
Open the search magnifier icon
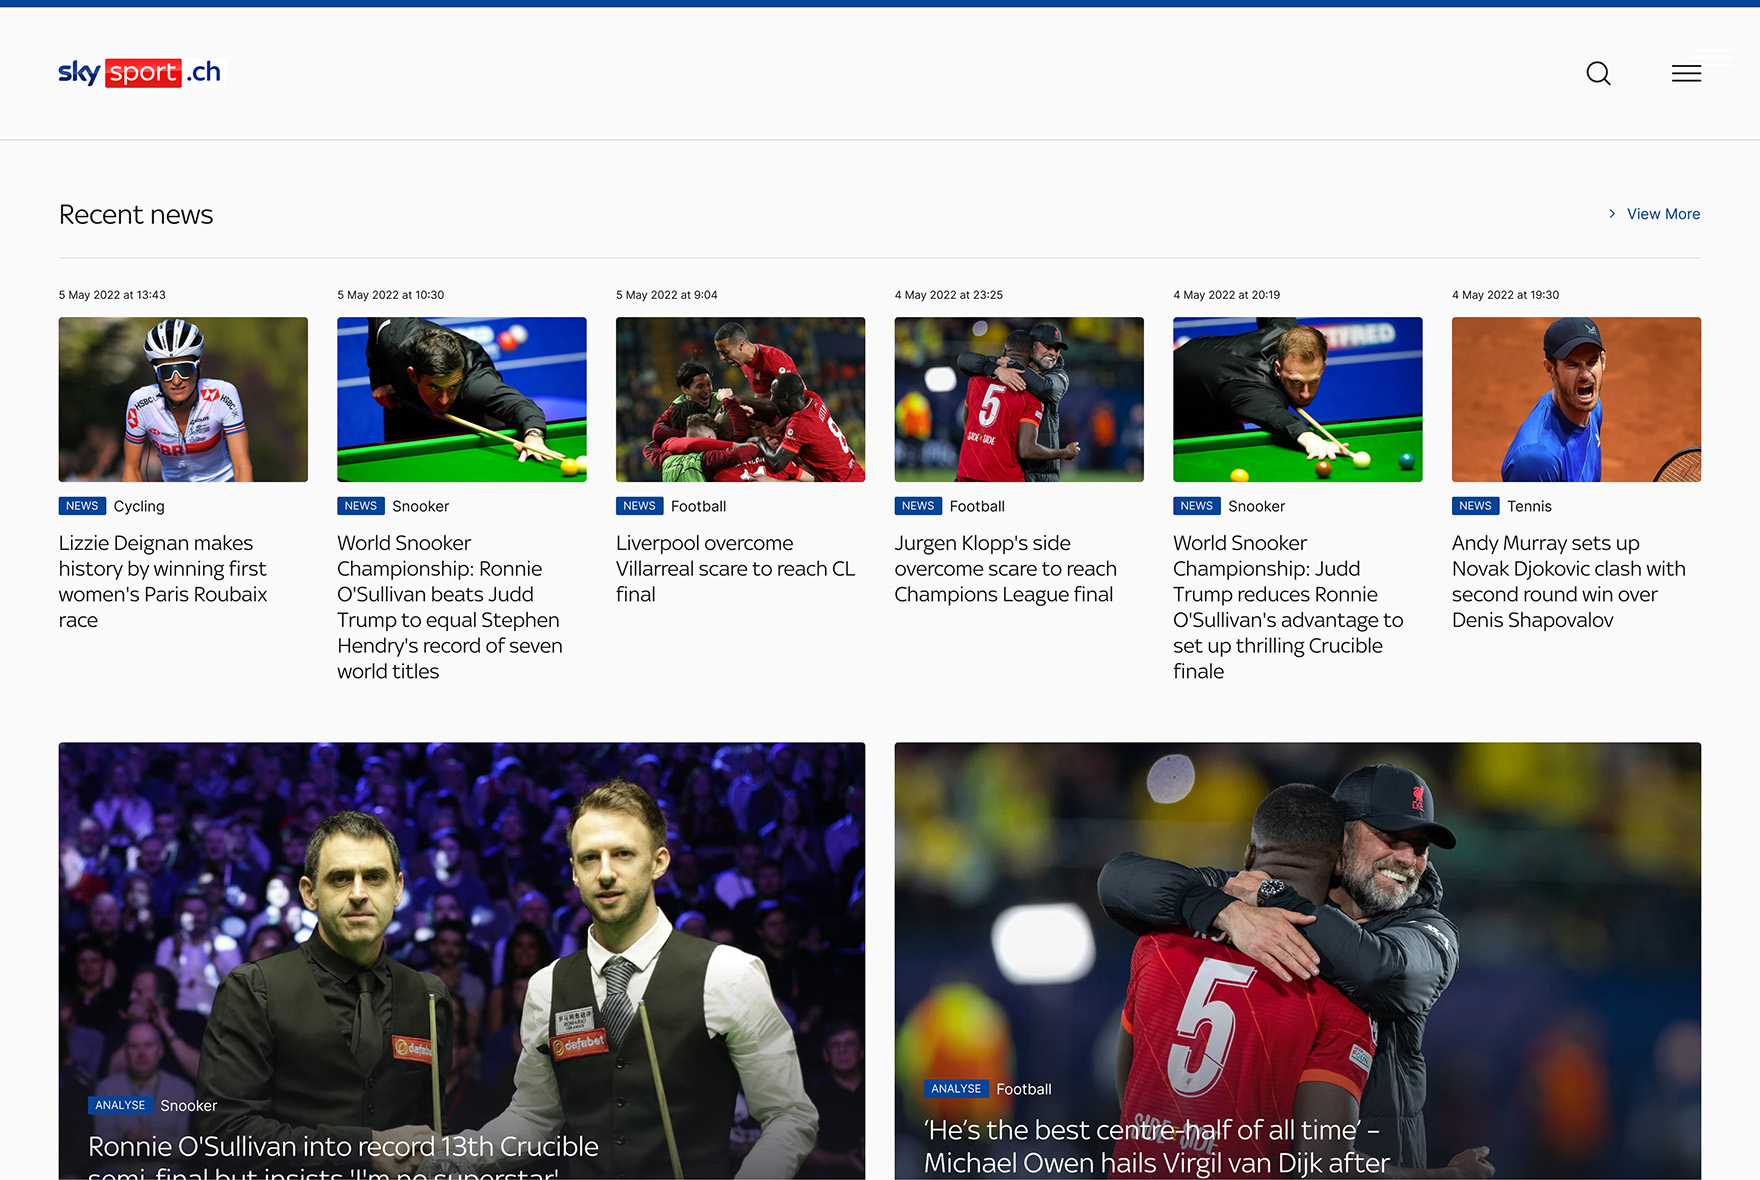click(1598, 73)
